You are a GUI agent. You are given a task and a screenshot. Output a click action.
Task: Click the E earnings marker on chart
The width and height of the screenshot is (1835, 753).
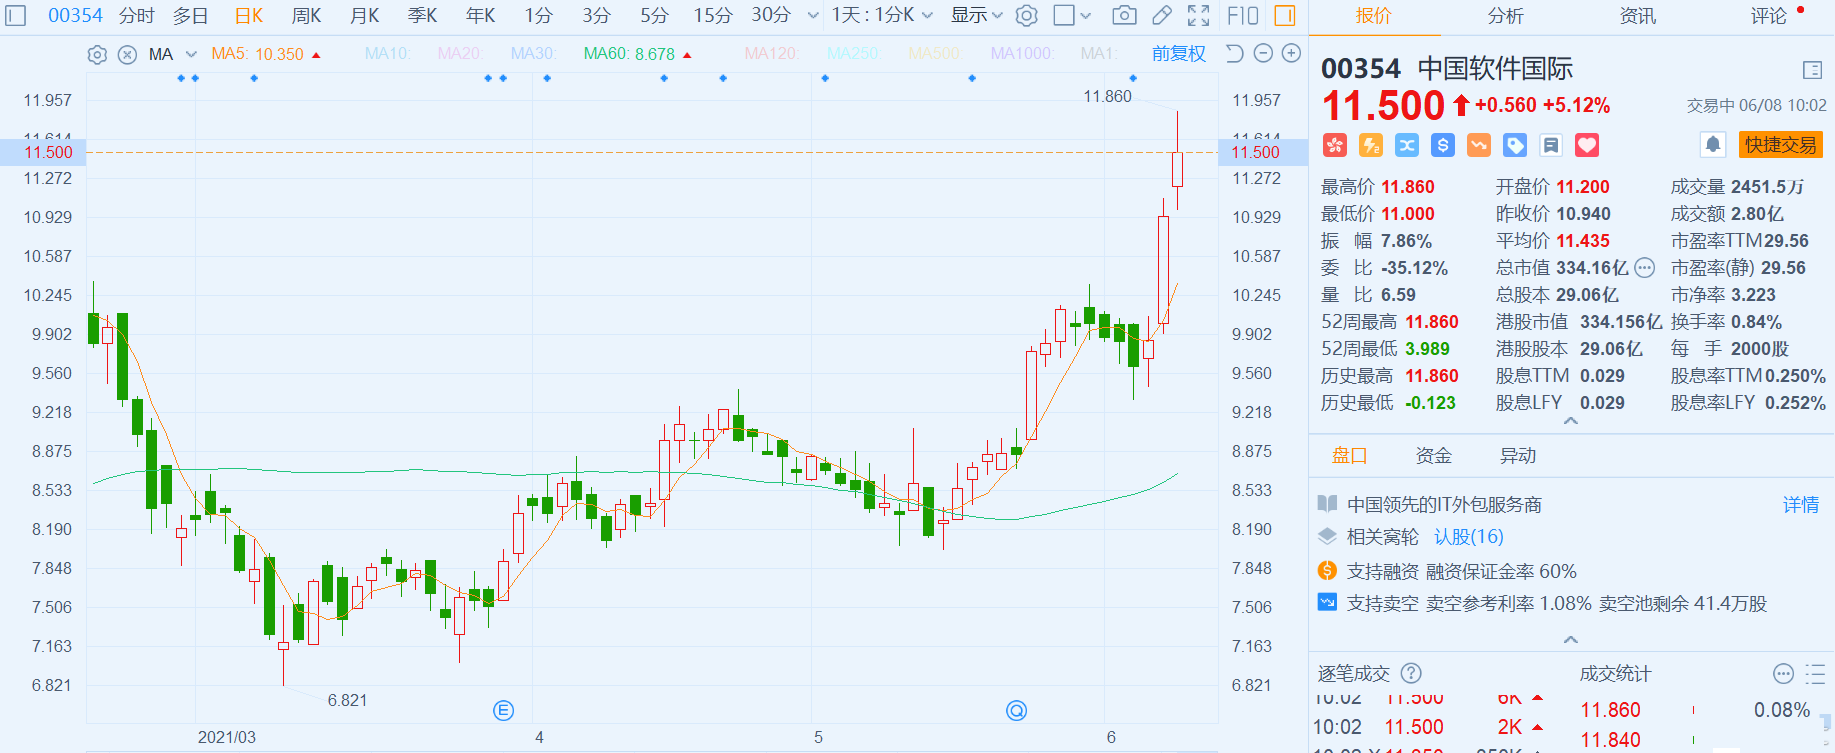pos(504,711)
